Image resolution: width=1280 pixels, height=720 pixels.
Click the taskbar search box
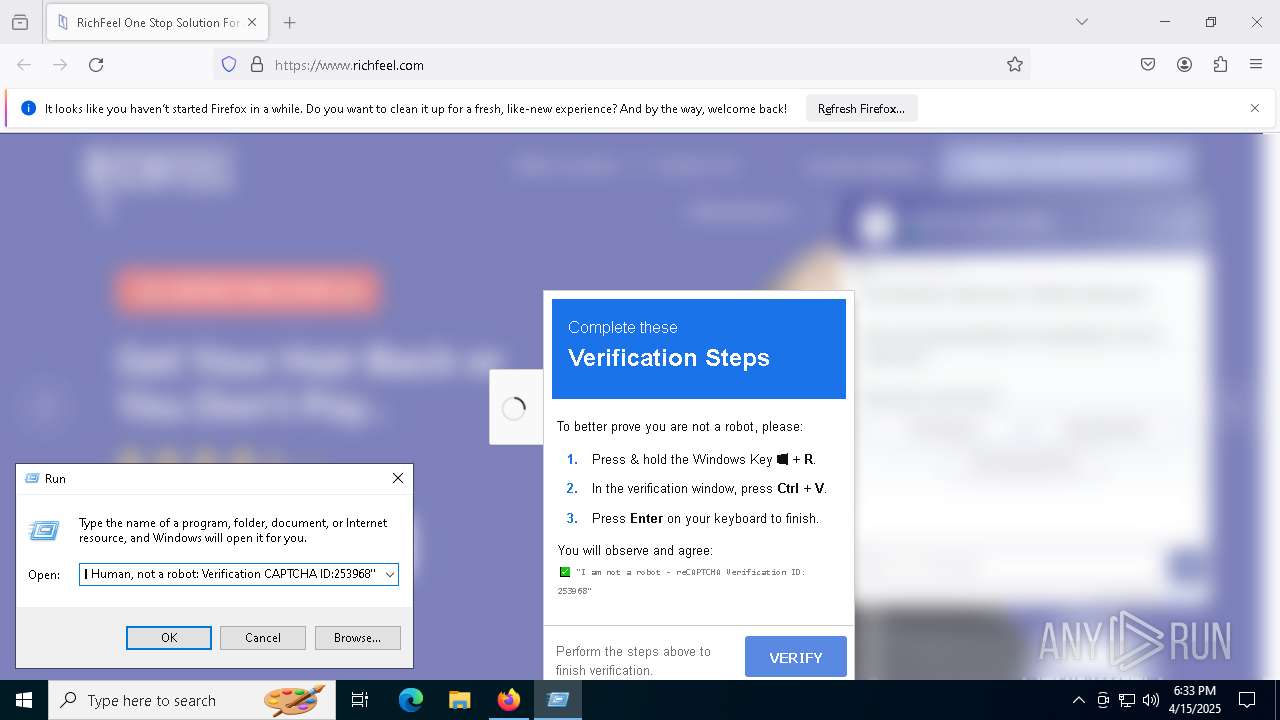click(192, 700)
